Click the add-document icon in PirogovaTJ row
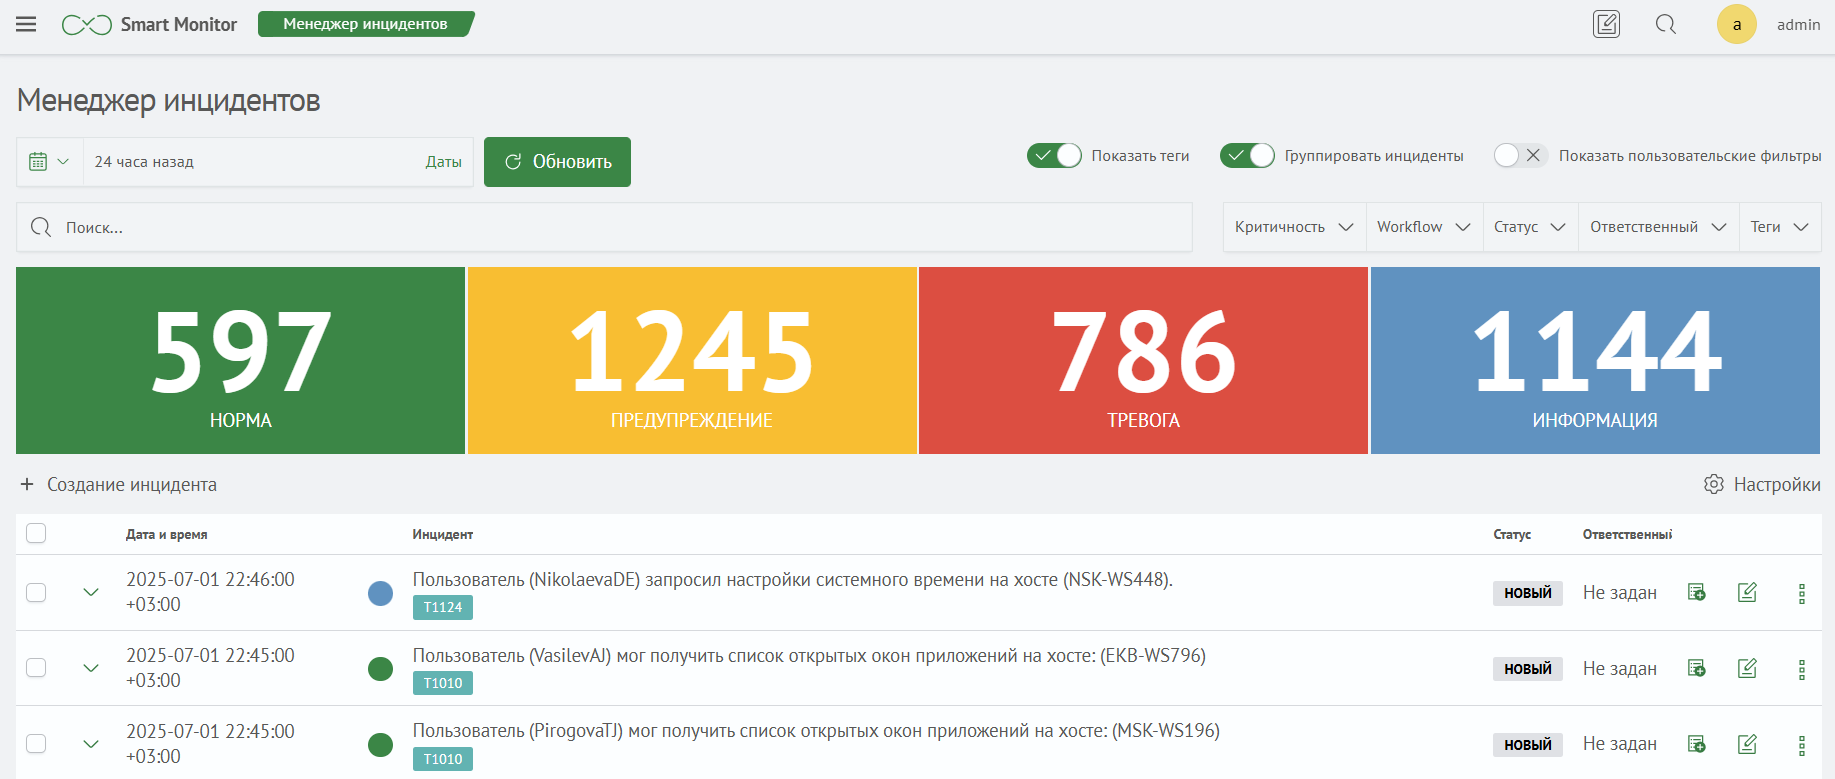 [1696, 744]
